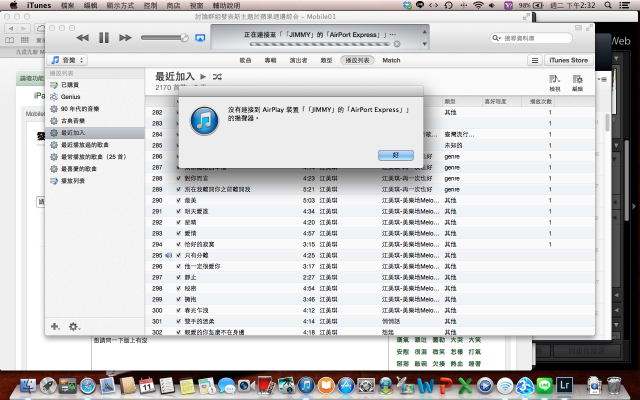Click the up arrow in the status display
Viewport: 640px width, 400px height.
point(424,31)
